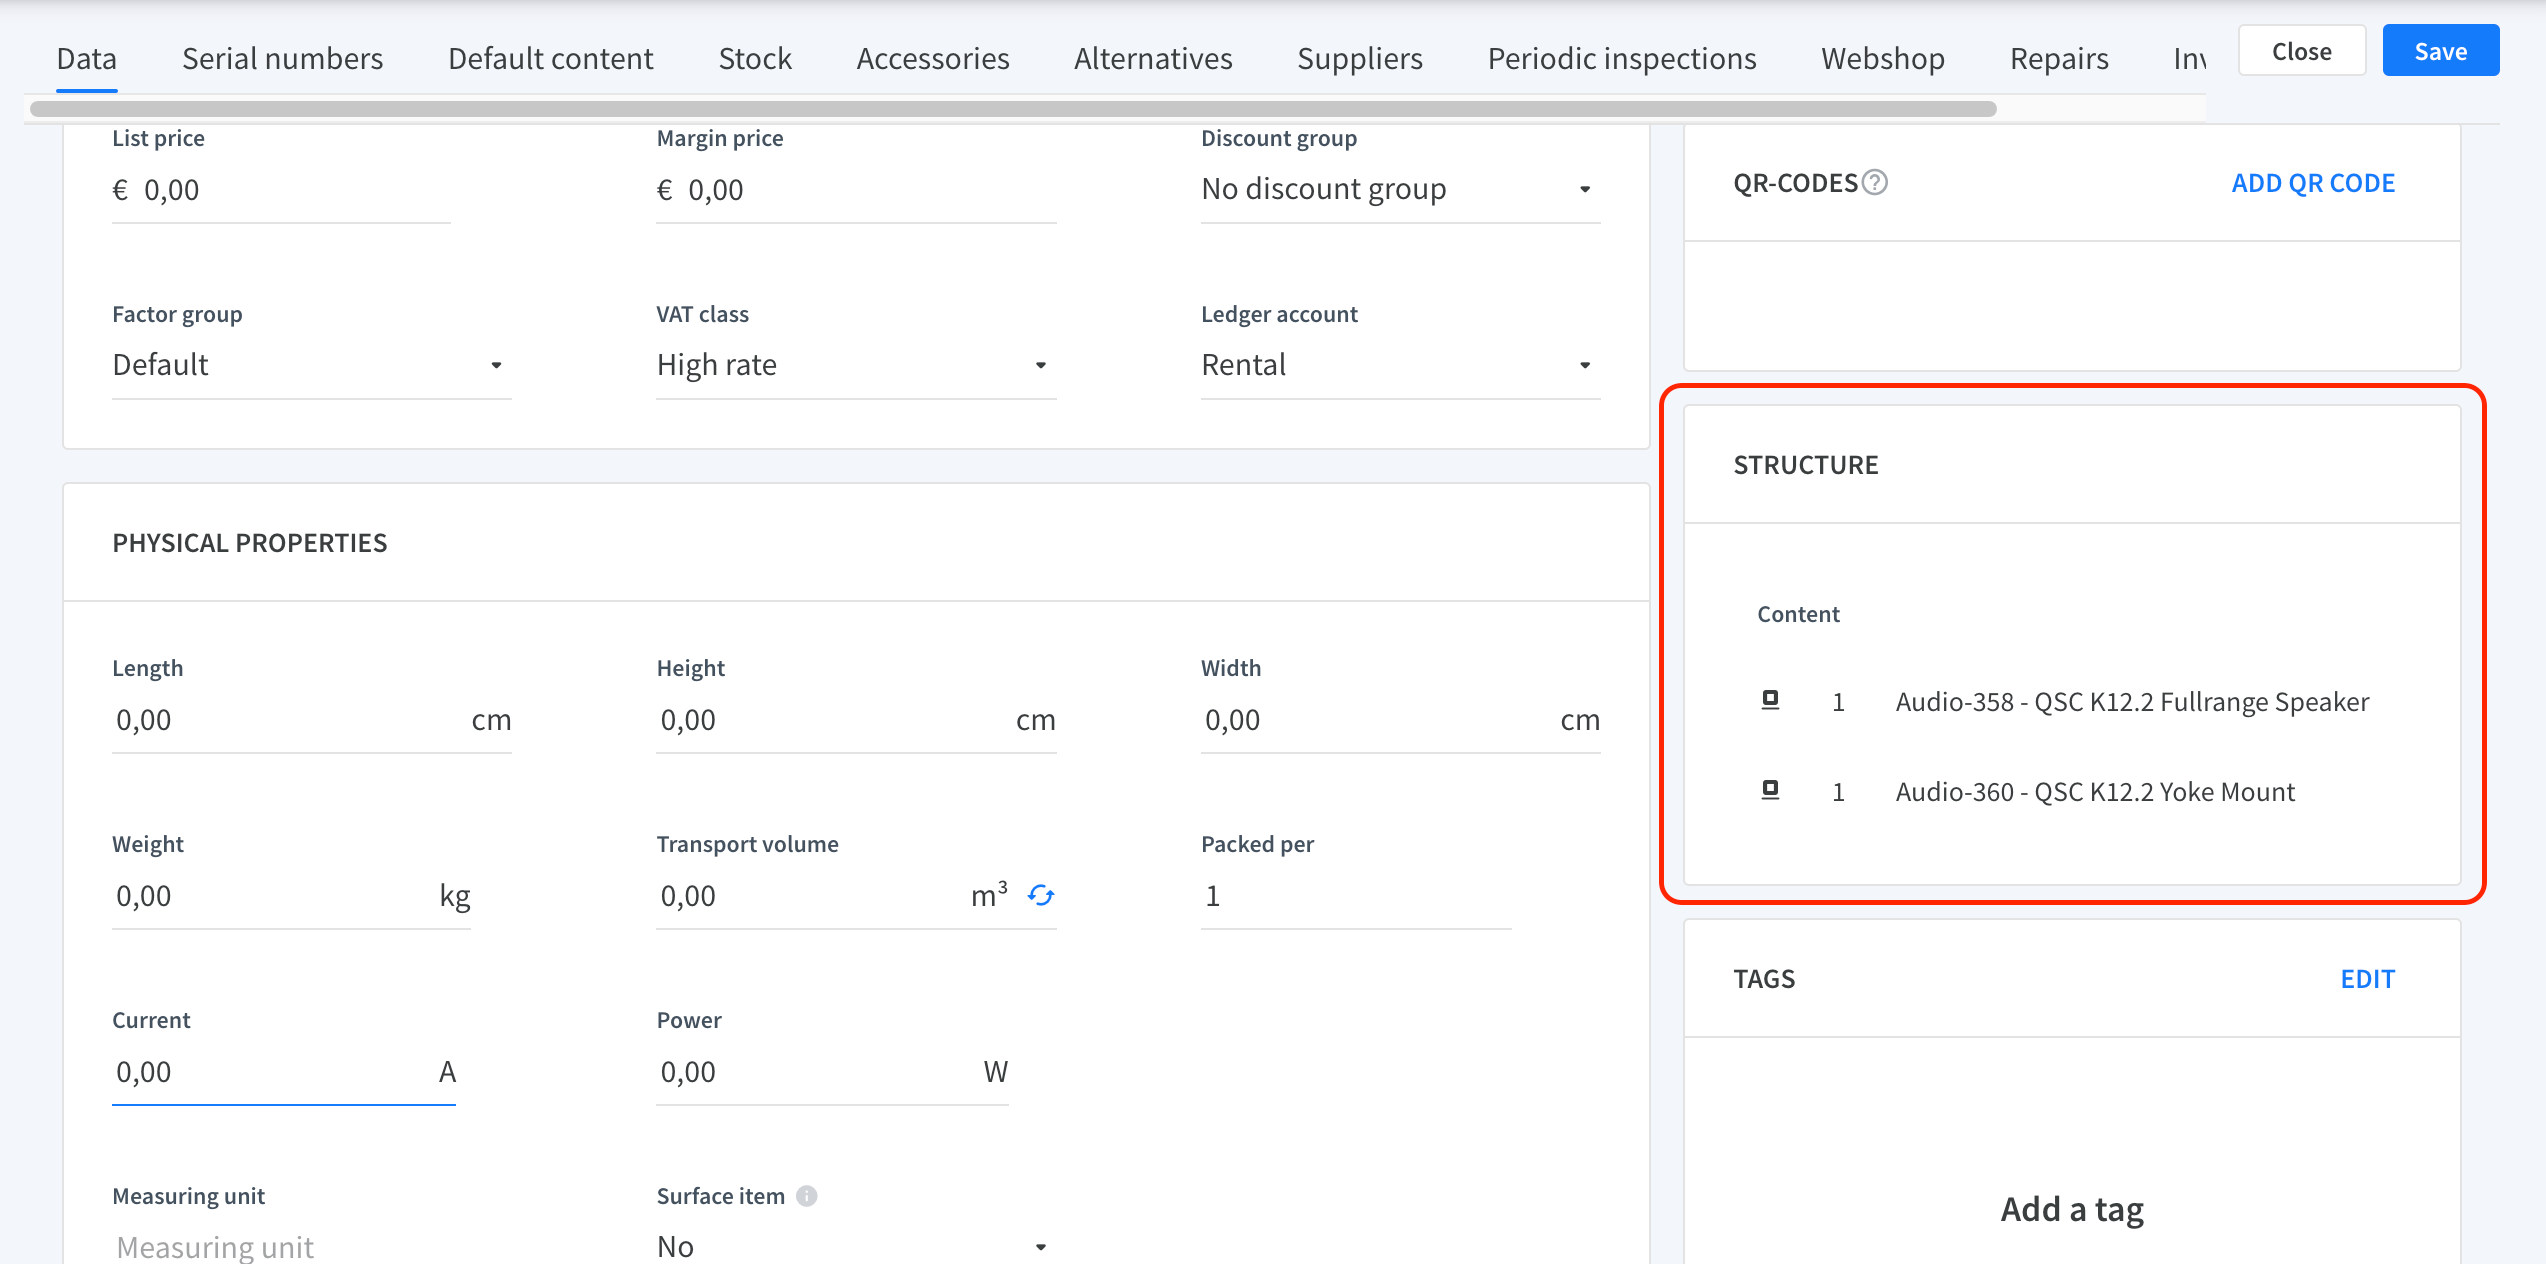The image size is (2546, 1264).
Task: Switch to the Data tab
Action: tap(87, 58)
